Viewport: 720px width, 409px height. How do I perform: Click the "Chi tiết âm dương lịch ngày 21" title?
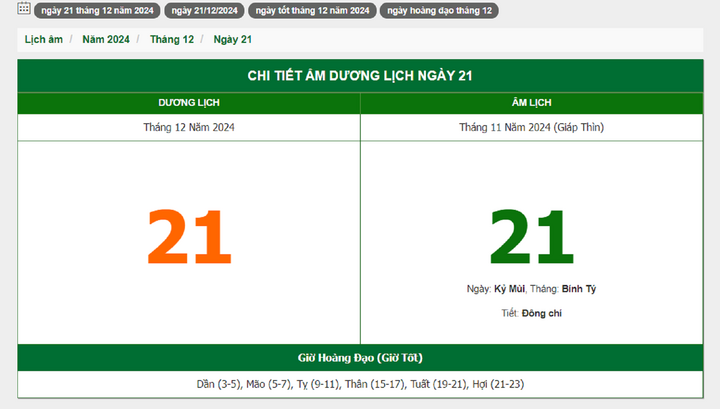pos(360,76)
